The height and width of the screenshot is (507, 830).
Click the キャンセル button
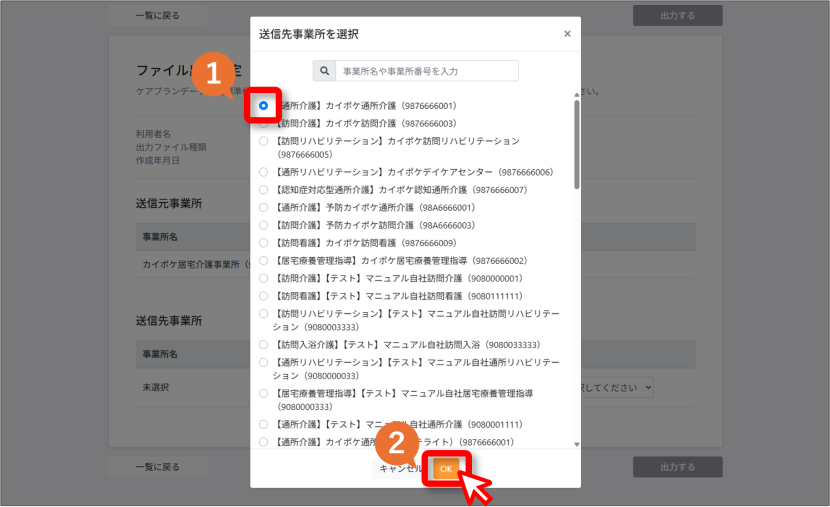pos(400,469)
